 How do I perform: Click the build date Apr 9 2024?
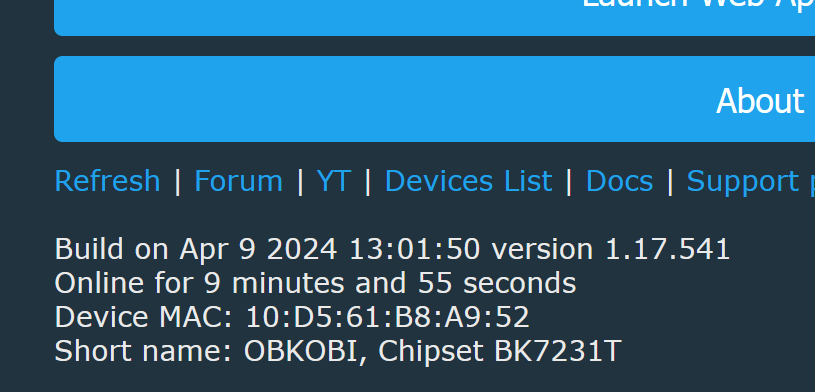[258, 249]
